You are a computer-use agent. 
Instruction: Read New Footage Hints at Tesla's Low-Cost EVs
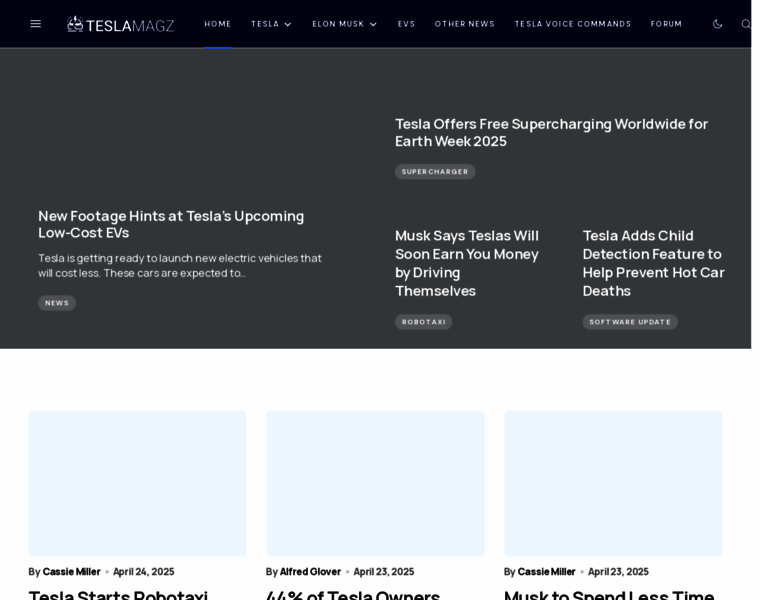point(171,224)
